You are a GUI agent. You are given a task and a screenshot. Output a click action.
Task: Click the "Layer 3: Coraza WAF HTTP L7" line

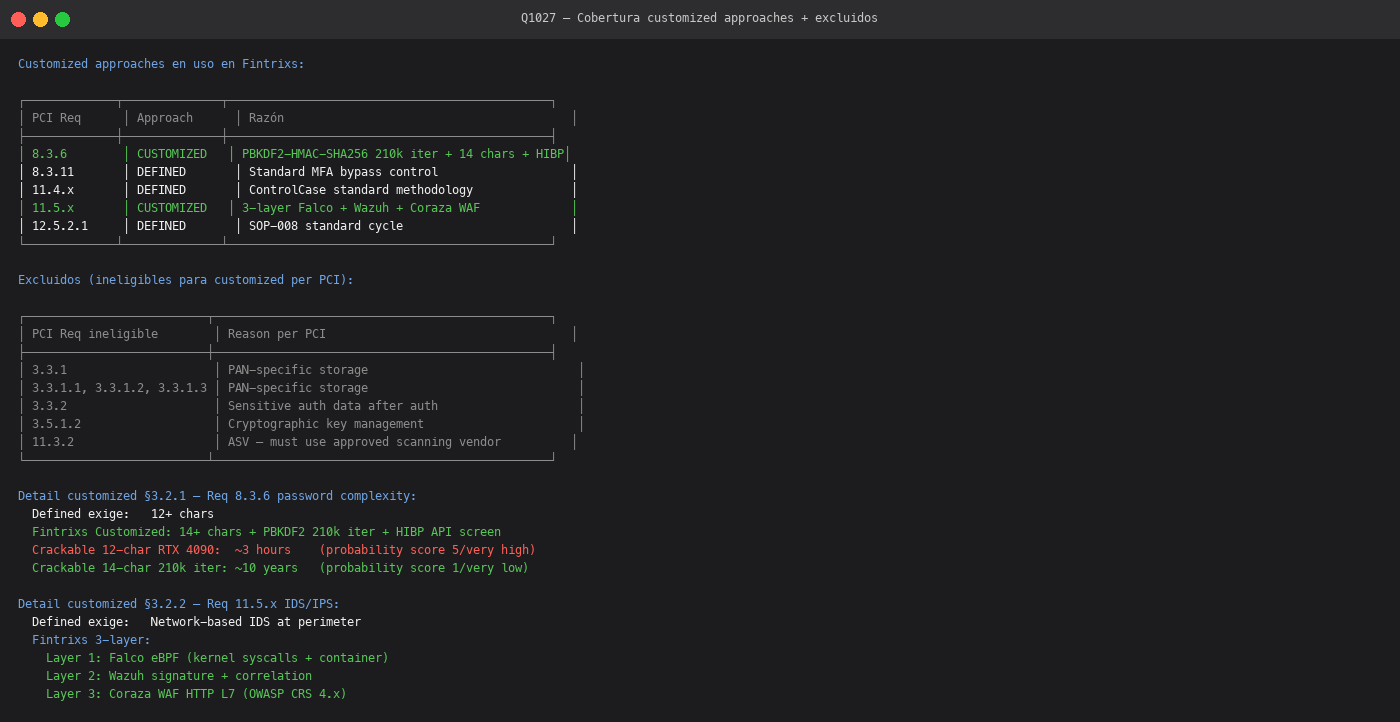coord(196,694)
